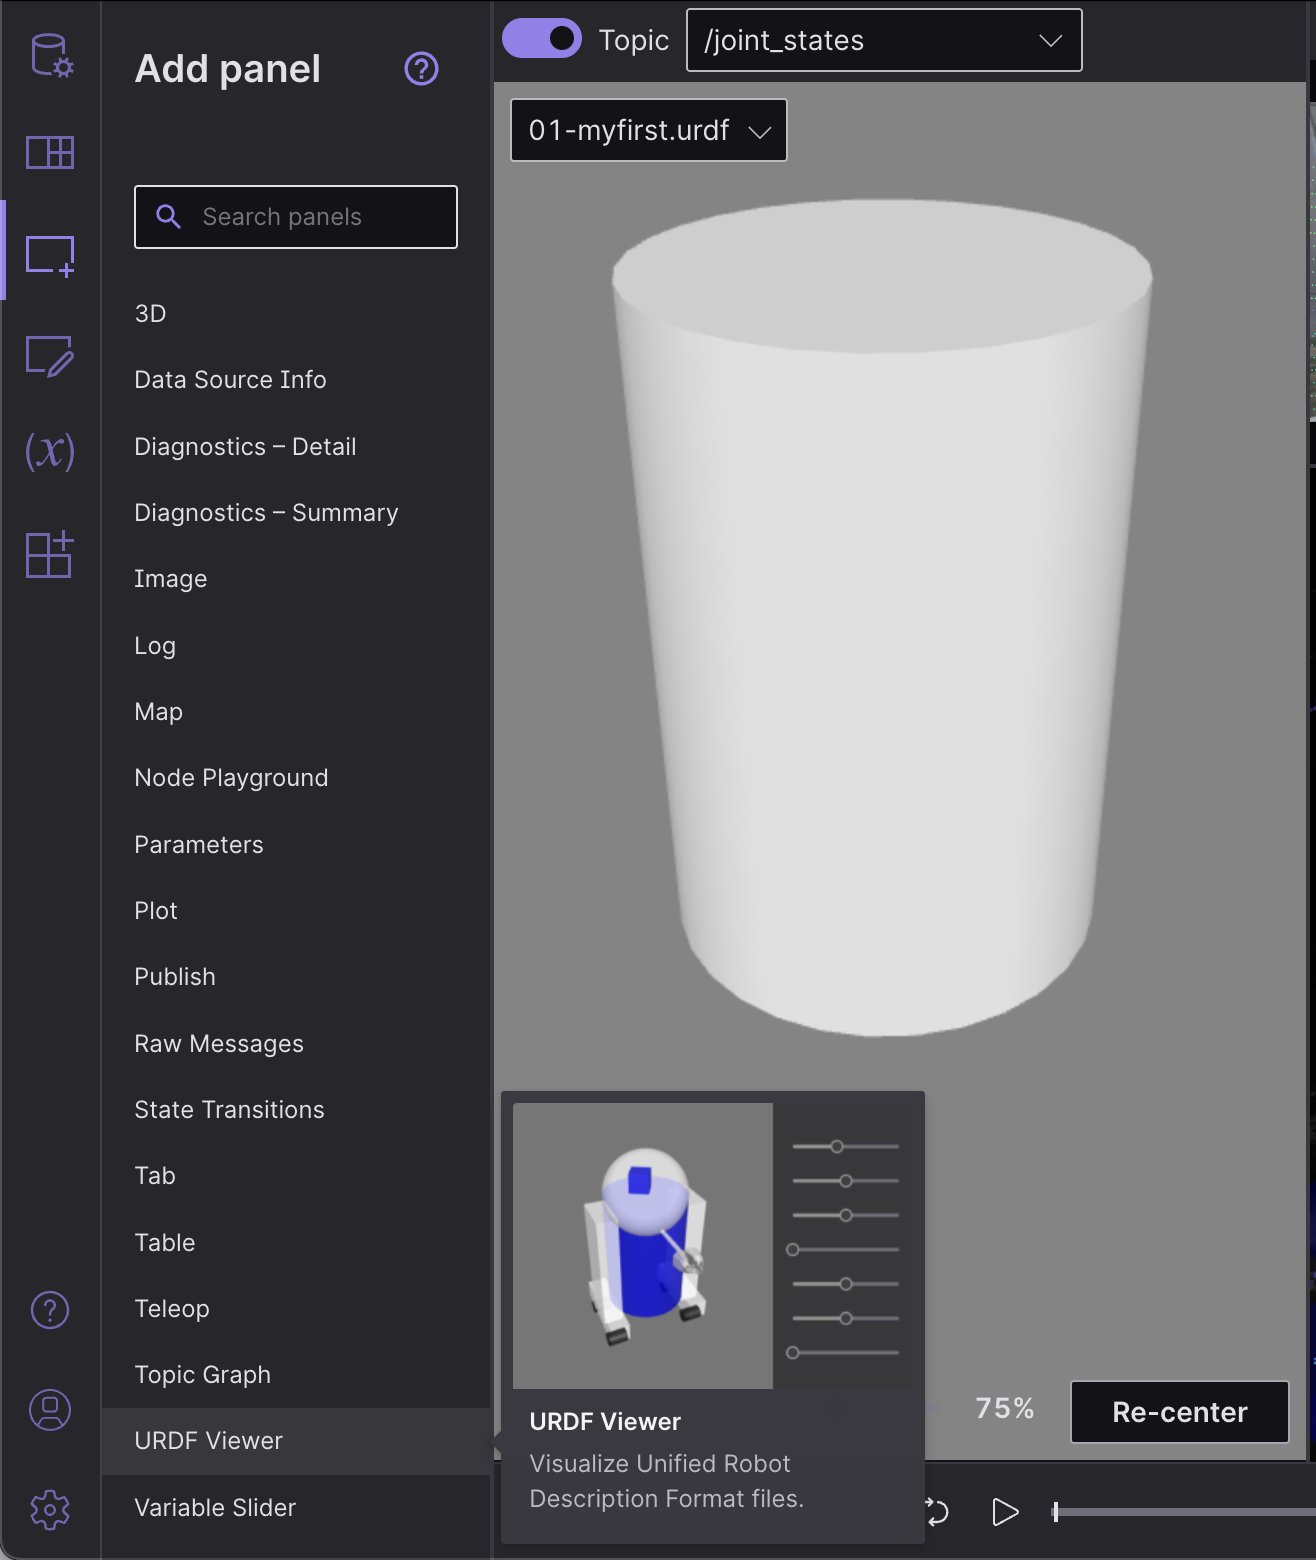Open the Extensions sidebar icon
Image resolution: width=1316 pixels, height=1560 pixels.
pos(50,554)
